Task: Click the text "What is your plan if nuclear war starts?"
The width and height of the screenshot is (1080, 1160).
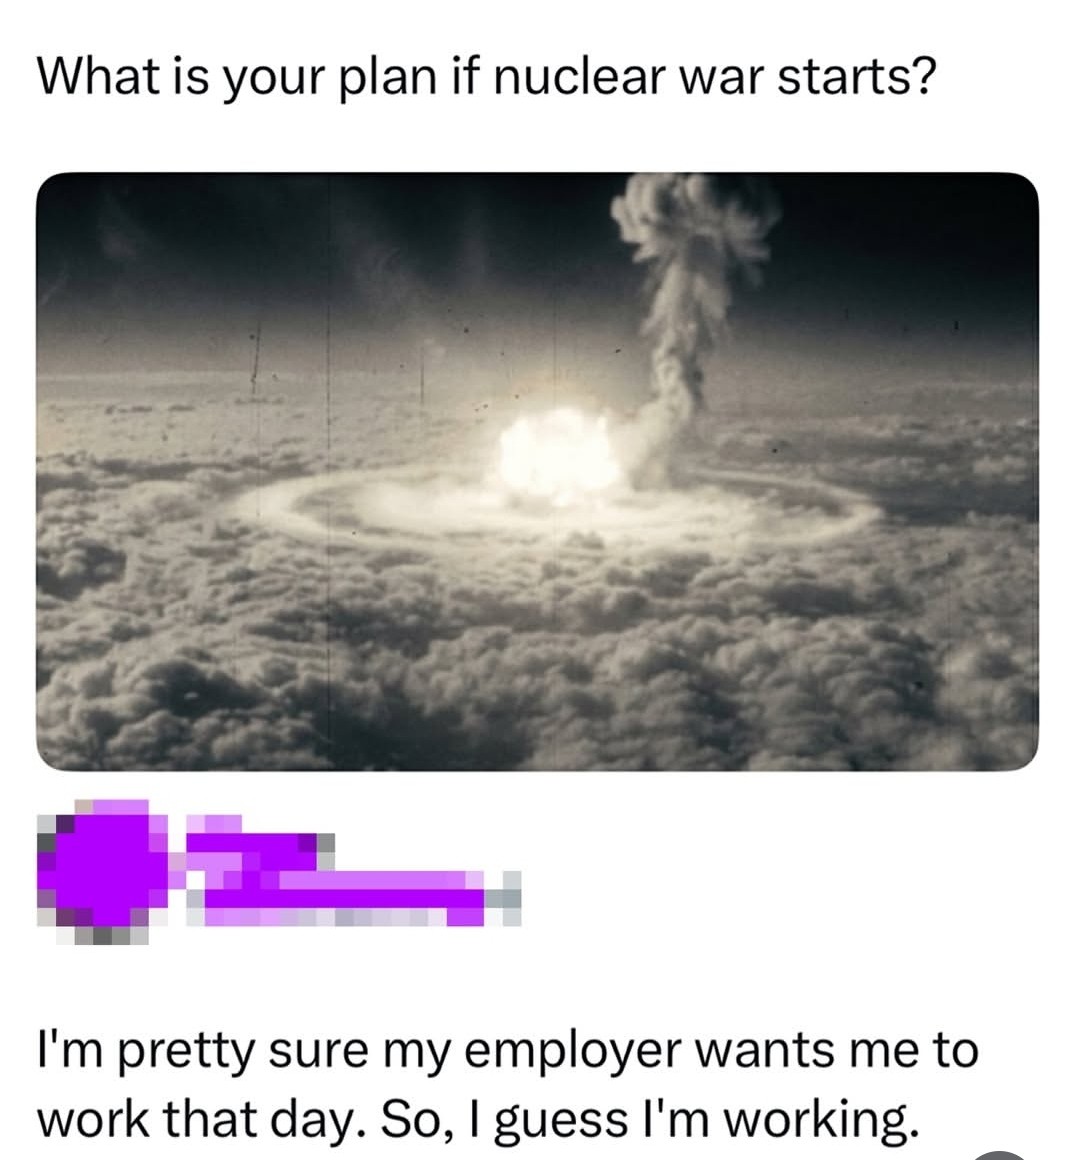Action: 485,77
